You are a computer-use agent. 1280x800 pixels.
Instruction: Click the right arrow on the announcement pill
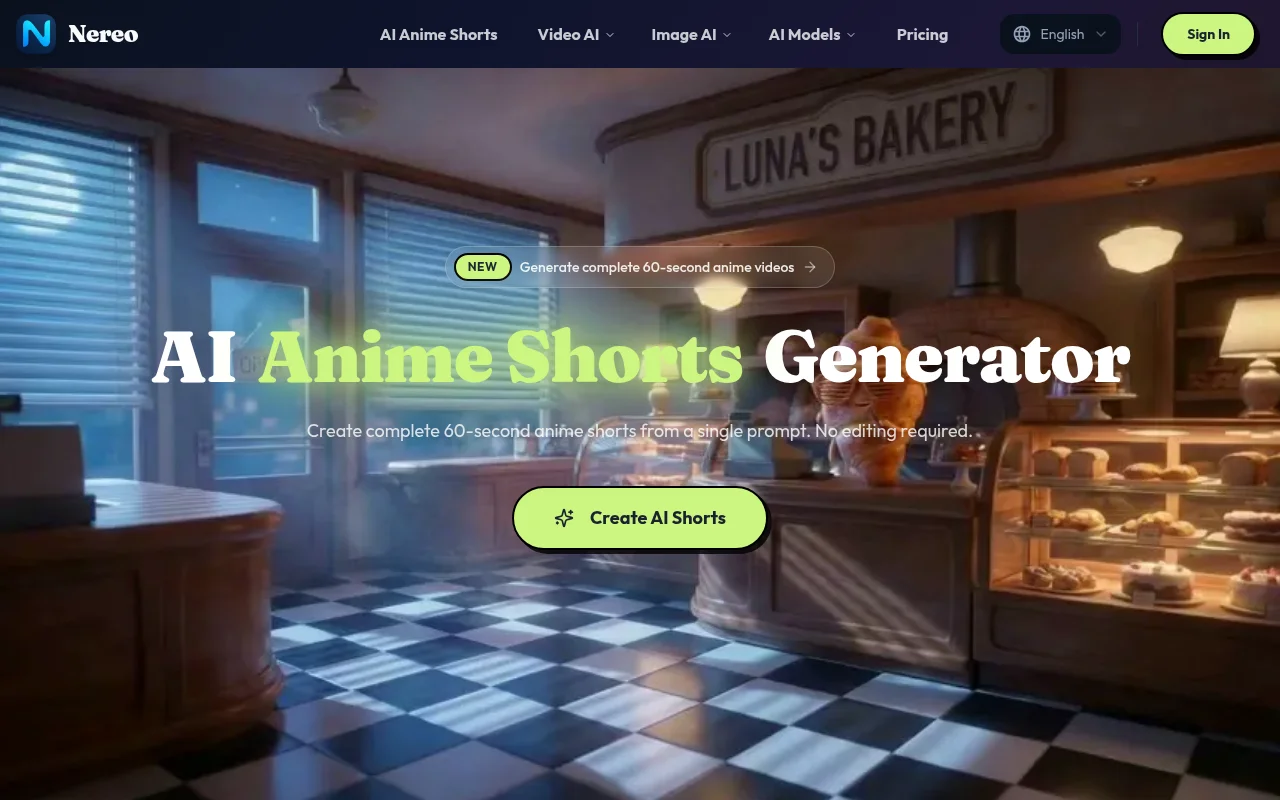pos(810,267)
